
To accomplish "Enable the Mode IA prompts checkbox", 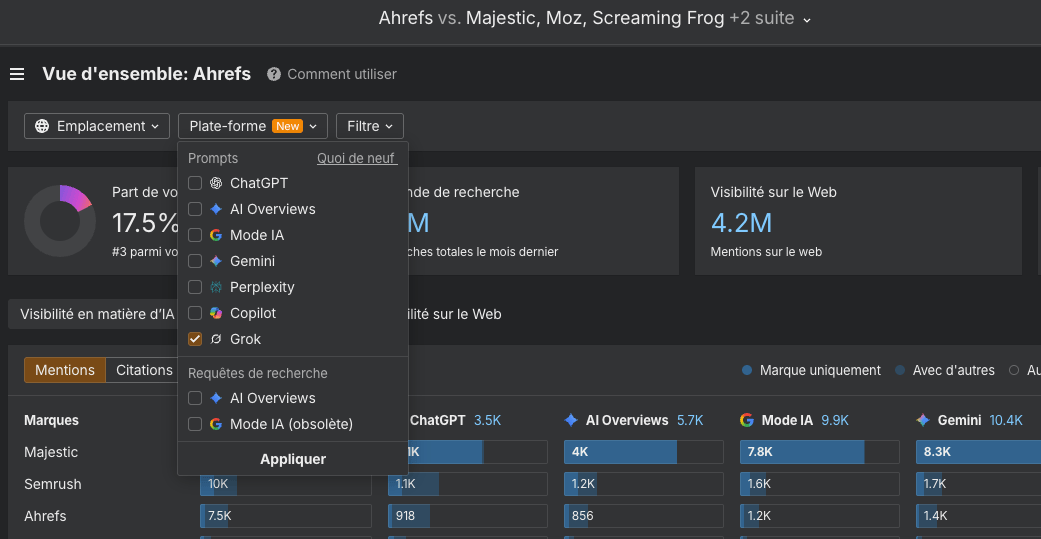I will [195, 235].
